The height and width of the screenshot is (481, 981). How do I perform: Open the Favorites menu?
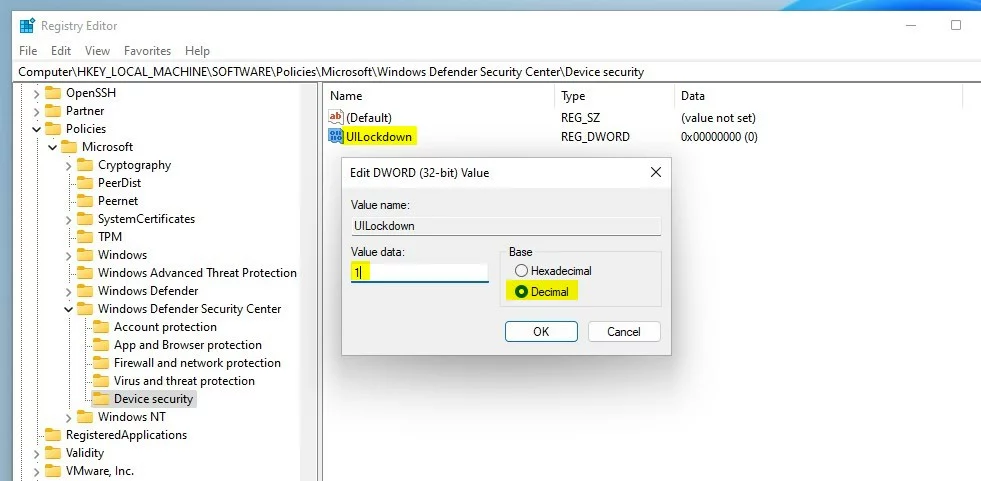click(x=148, y=51)
